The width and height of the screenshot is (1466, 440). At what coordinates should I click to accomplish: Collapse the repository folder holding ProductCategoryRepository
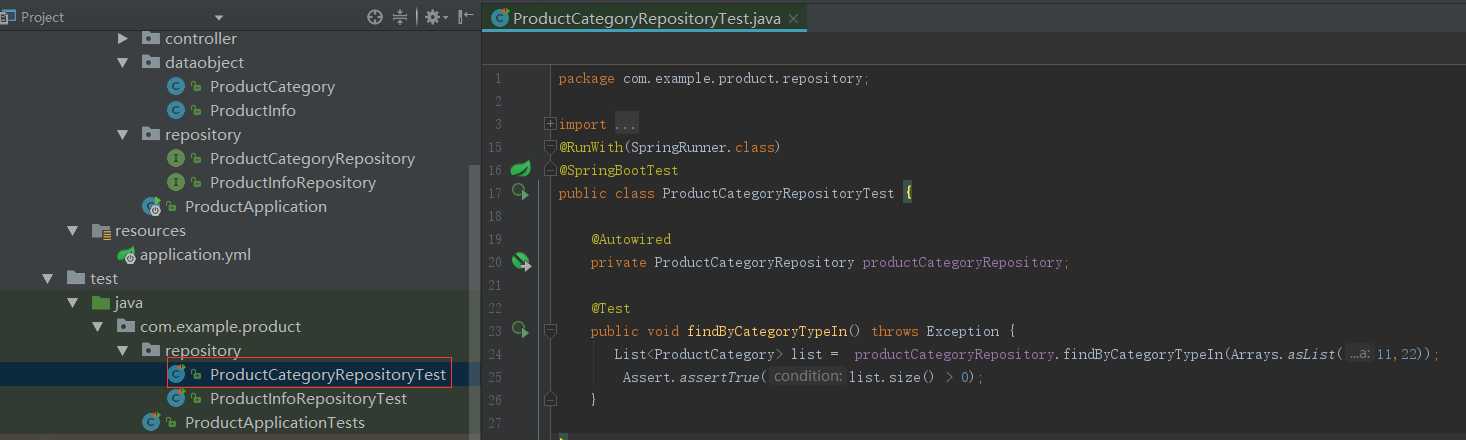pos(123,134)
